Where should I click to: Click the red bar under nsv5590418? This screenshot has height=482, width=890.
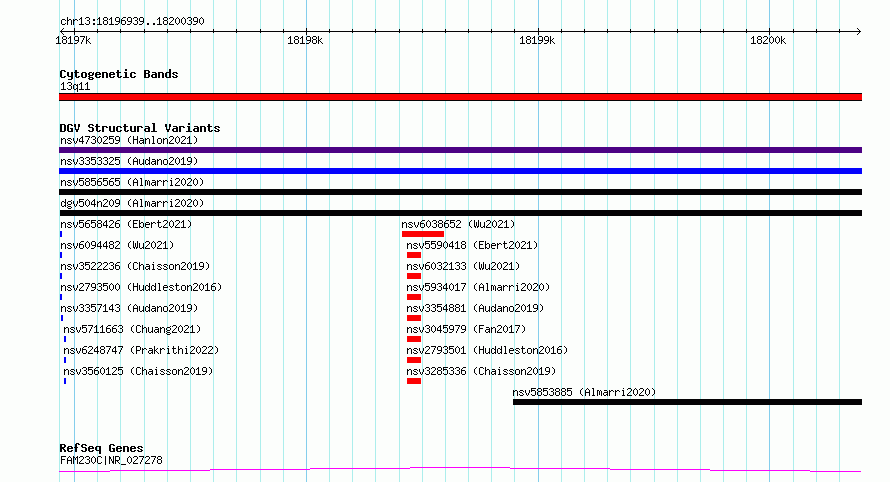[x=414, y=255]
